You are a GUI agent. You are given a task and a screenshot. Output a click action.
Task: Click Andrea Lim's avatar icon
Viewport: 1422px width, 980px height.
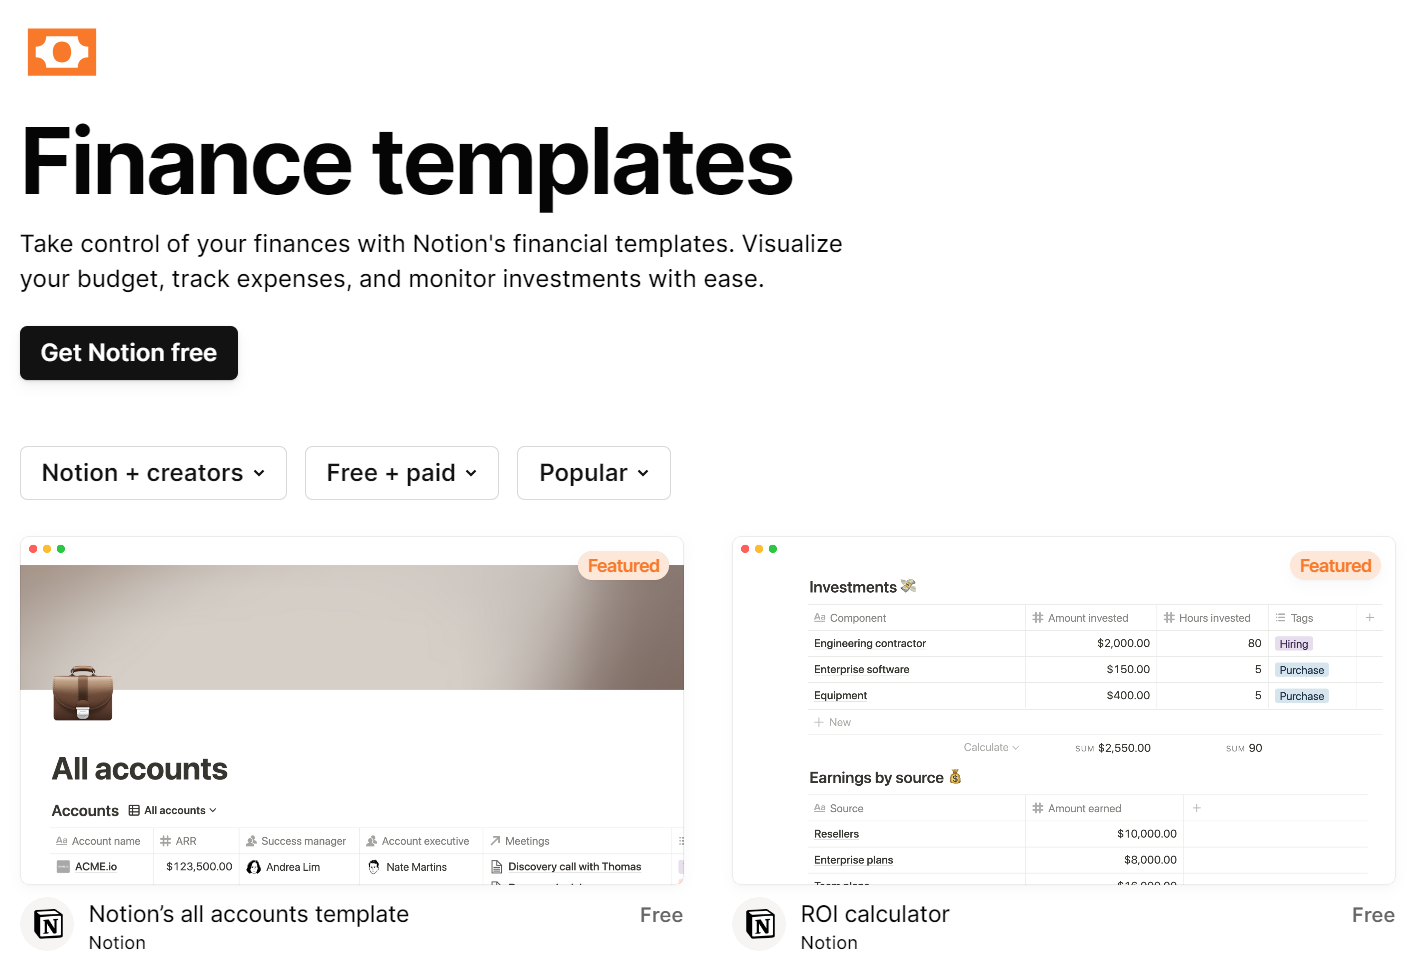tap(254, 867)
